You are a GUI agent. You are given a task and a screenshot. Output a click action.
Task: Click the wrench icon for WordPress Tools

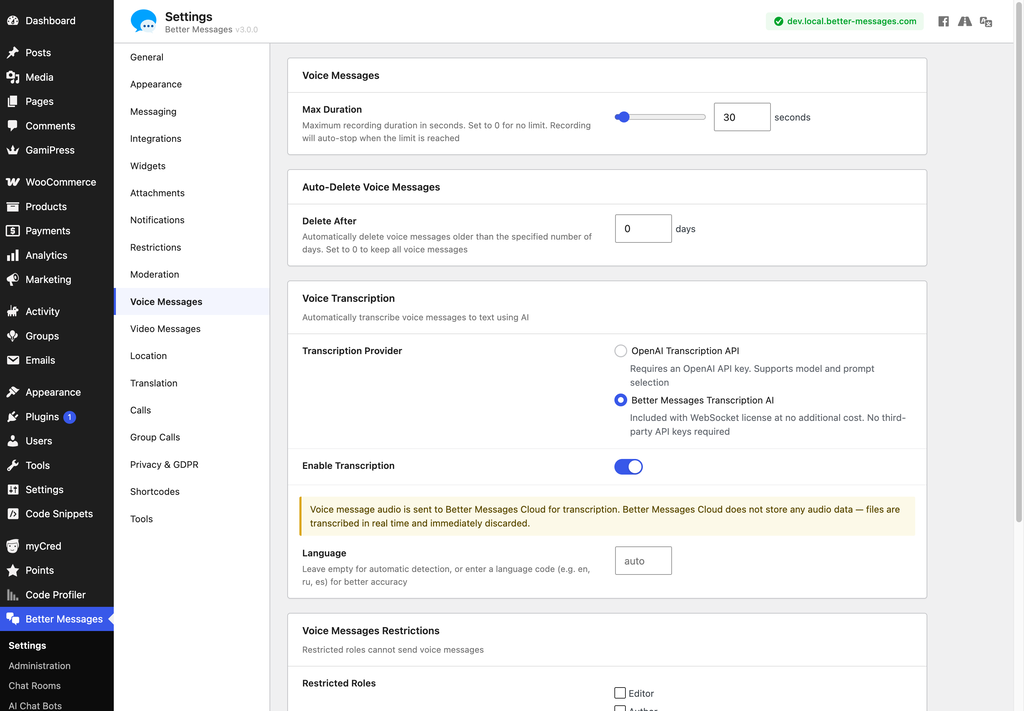tap(12, 466)
